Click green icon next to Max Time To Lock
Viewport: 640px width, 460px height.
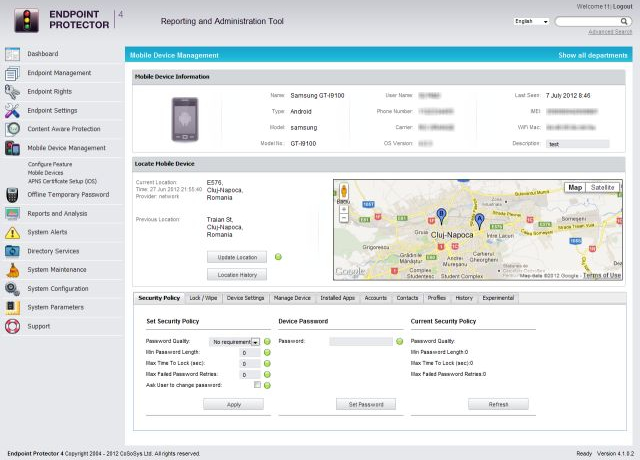point(267,364)
